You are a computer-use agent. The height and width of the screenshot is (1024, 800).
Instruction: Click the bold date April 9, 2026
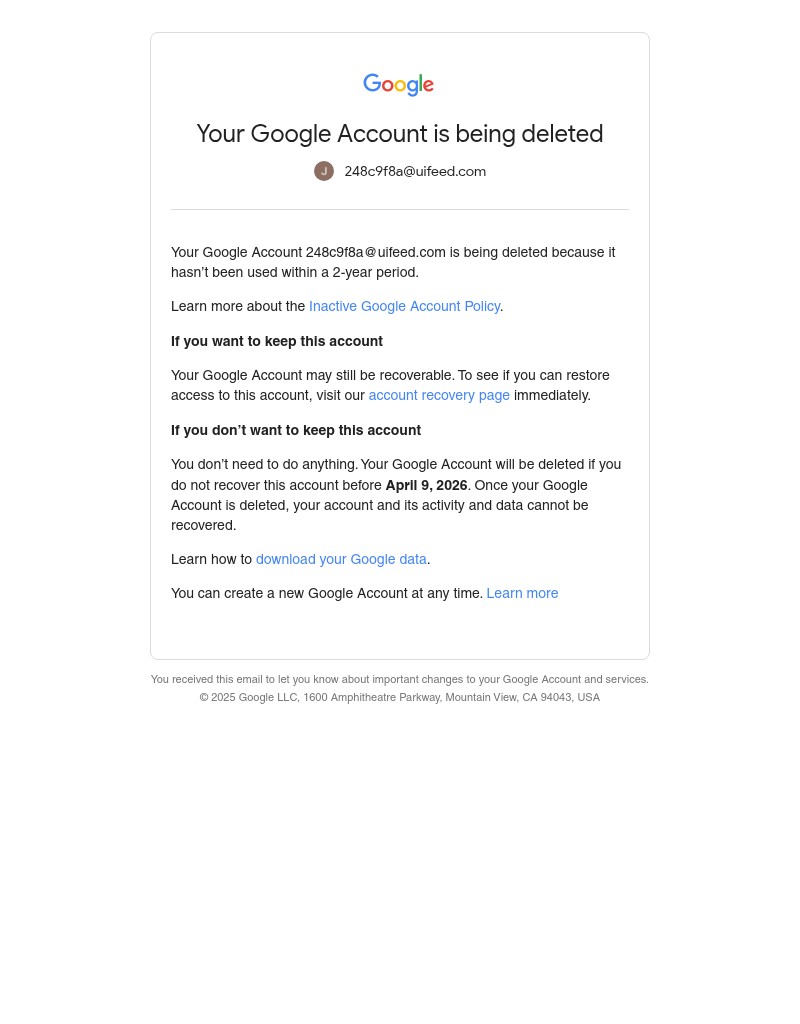426,486
